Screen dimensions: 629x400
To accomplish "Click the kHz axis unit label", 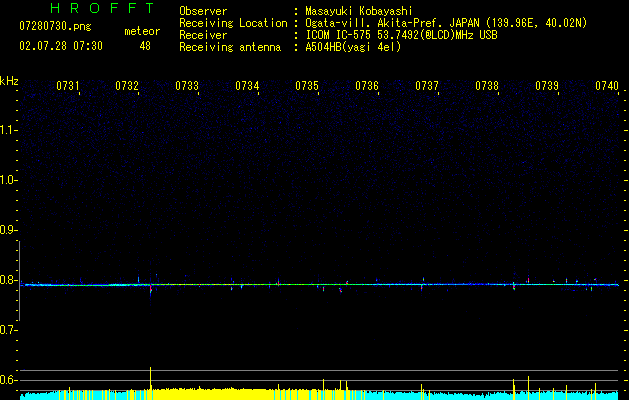I will pyautogui.click(x=9, y=81).
